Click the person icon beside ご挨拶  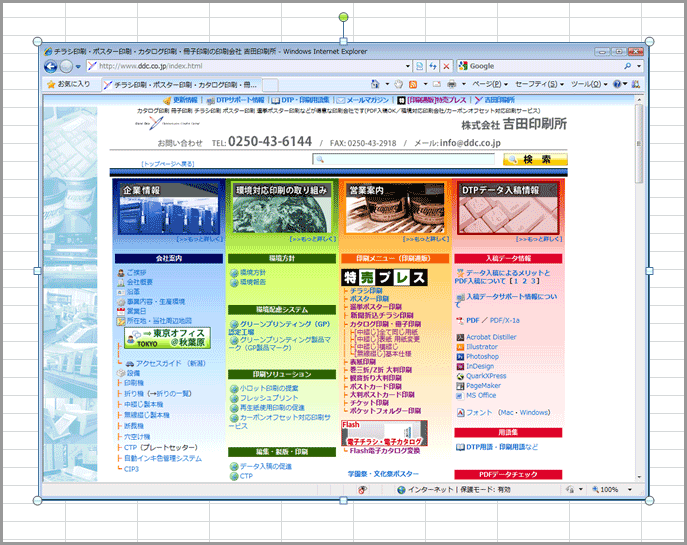pyautogui.click(x=121, y=273)
